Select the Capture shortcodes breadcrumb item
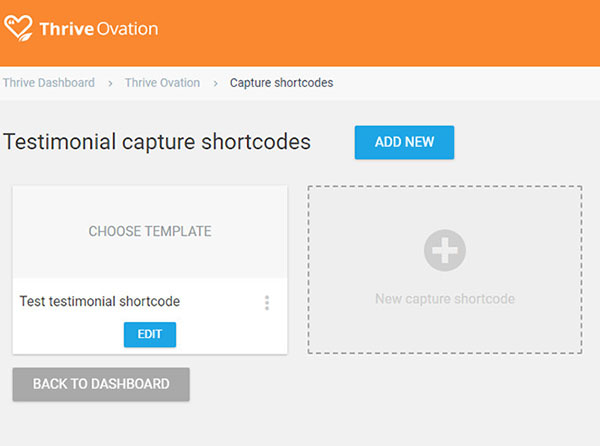Viewport: 600px width, 446px height. (x=281, y=83)
